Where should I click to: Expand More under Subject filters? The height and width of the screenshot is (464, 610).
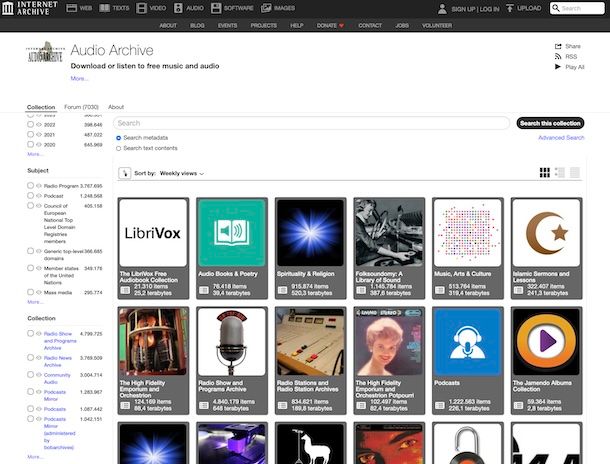(x=35, y=302)
